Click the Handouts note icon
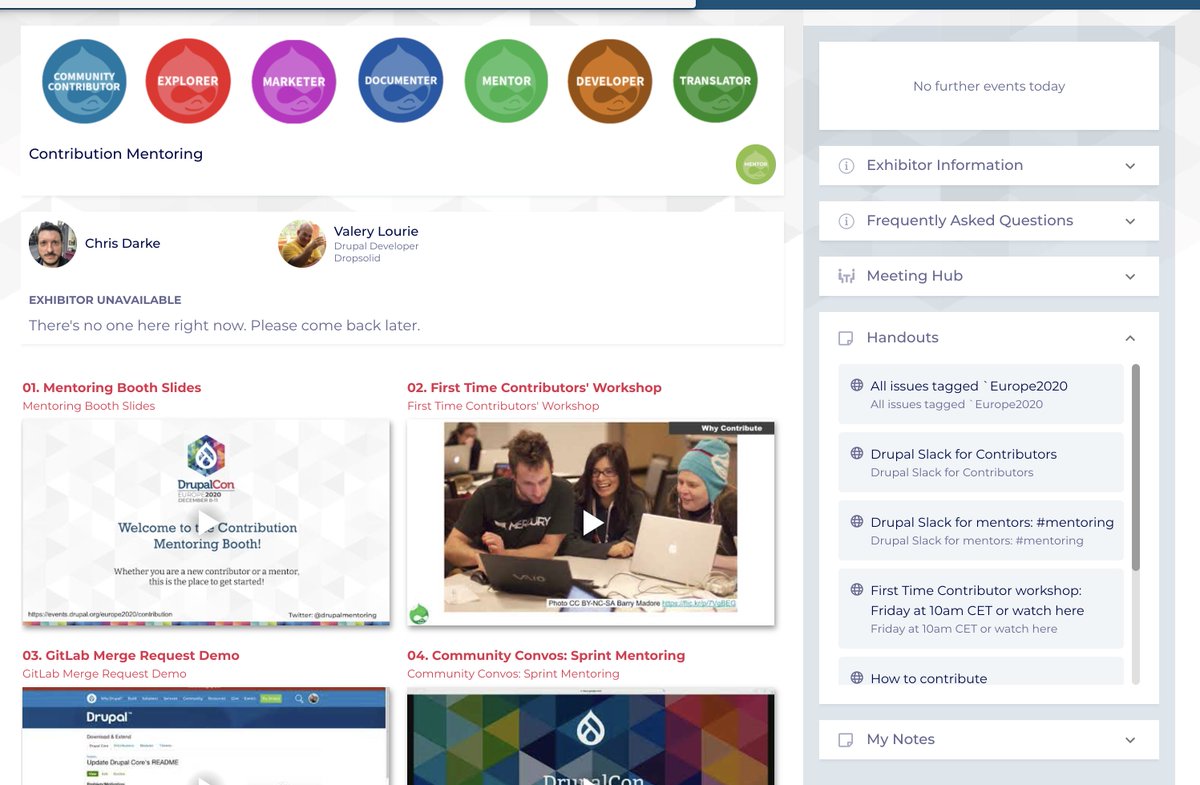 pos(846,338)
